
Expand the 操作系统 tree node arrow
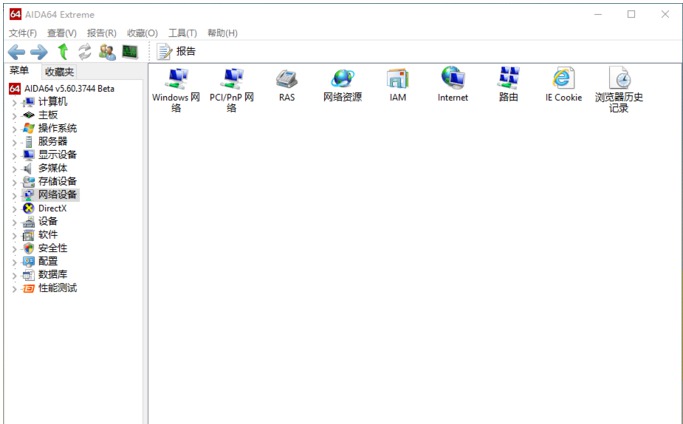[x=14, y=129]
